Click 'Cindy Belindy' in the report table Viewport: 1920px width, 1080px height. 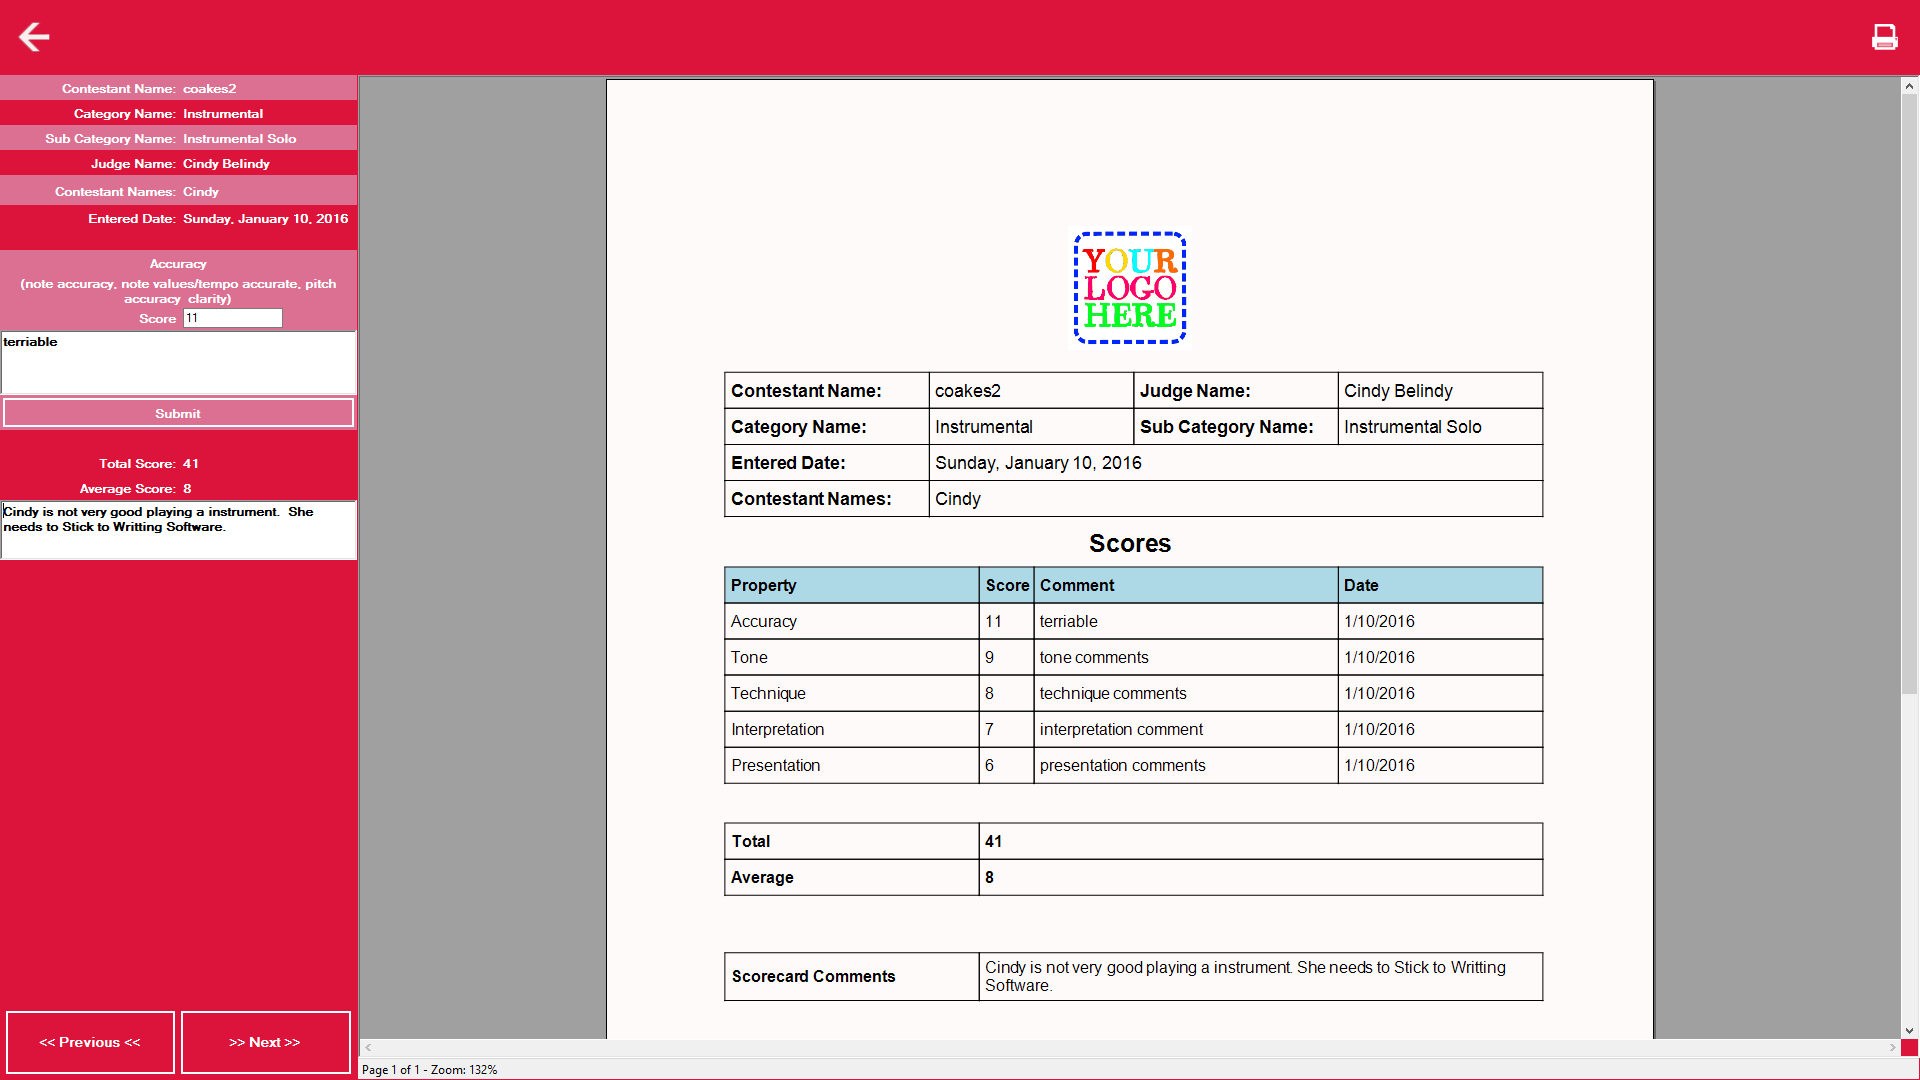coord(1397,391)
